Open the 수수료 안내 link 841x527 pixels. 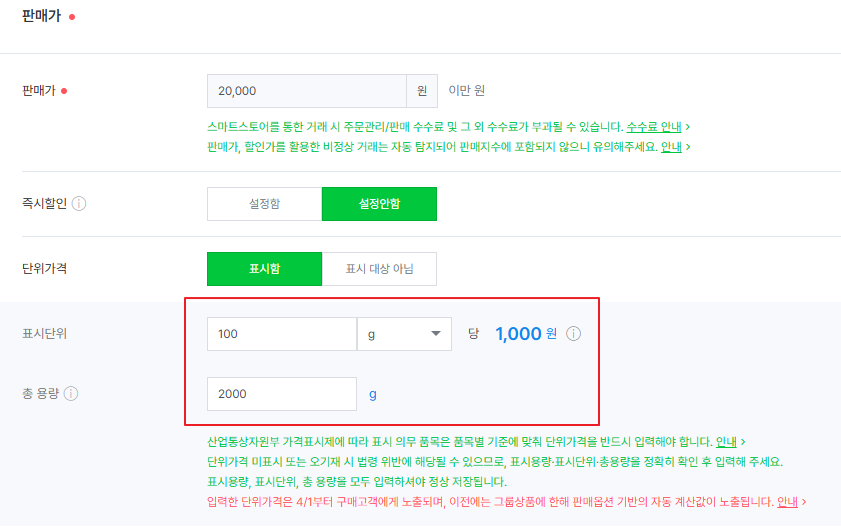tap(653, 127)
